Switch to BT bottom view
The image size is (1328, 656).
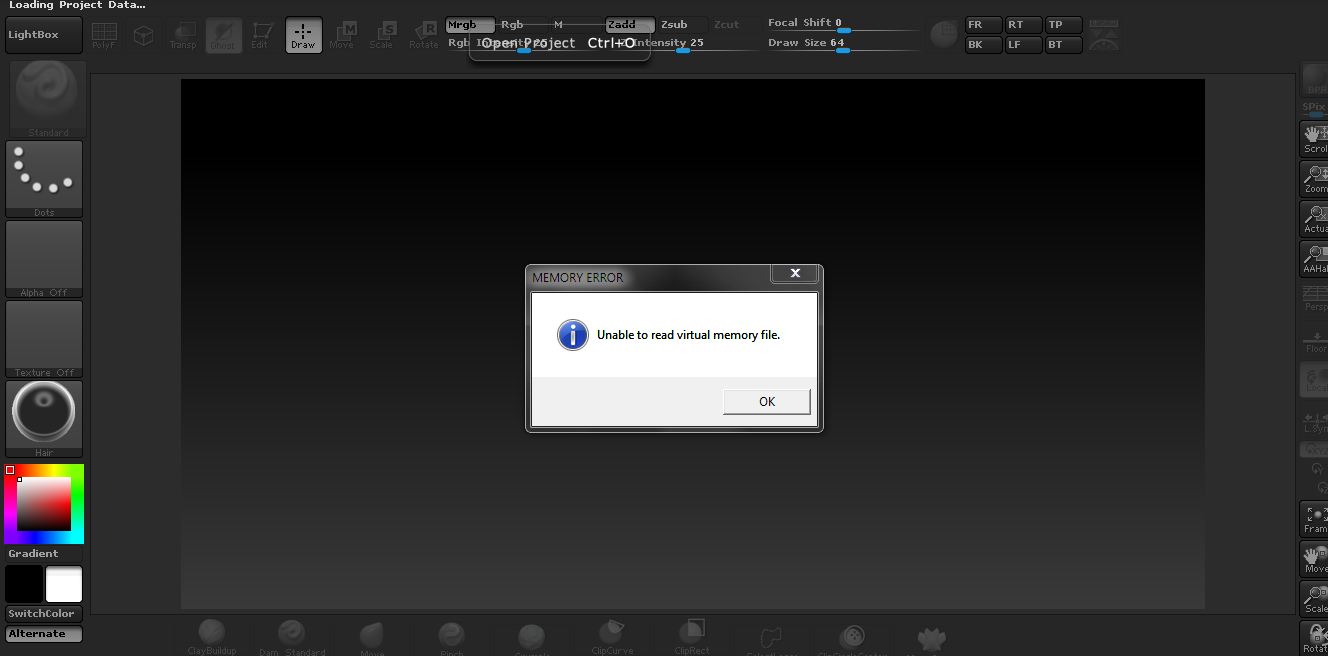[1063, 45]
